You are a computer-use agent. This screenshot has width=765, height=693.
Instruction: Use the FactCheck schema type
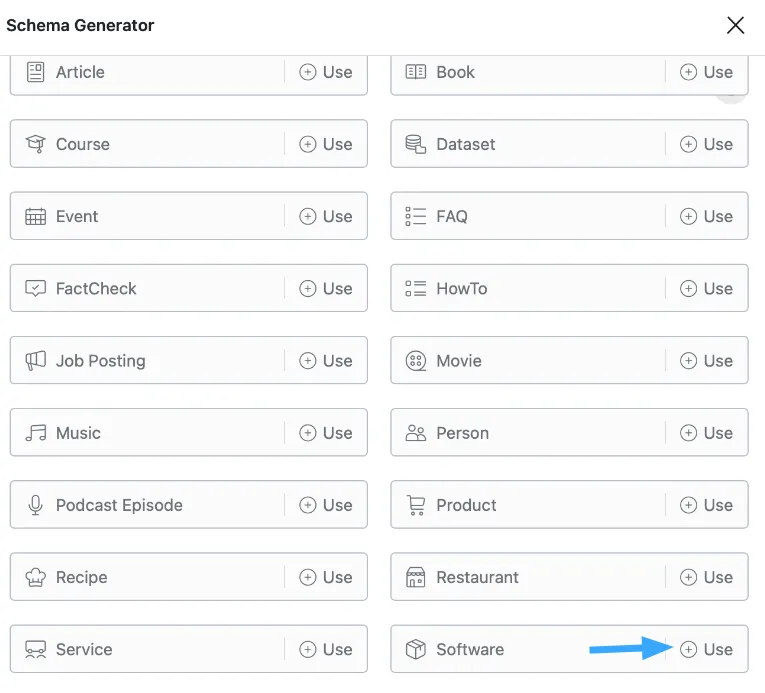(326, 288)
